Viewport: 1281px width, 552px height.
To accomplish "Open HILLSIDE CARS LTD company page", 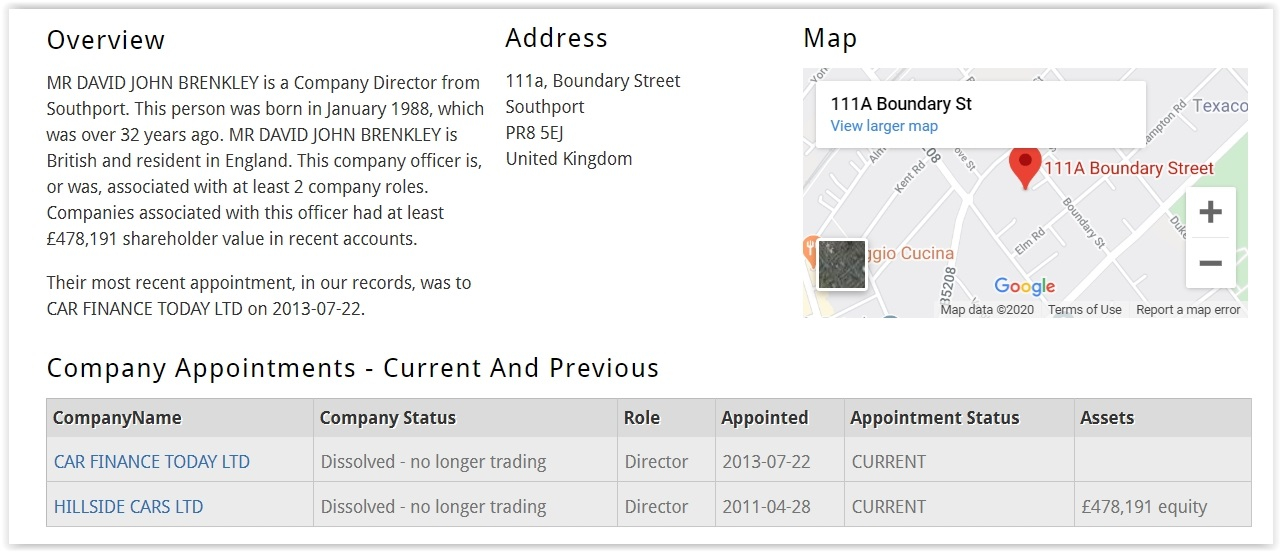I will click(128, 507).
